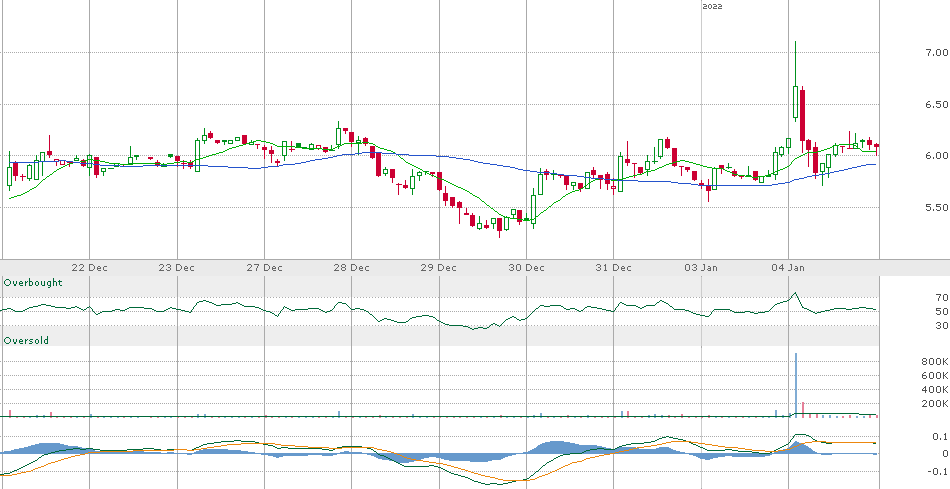Click the 600K volume axis value
Viewport: 950px width, 489px height.
pos(934,376)
